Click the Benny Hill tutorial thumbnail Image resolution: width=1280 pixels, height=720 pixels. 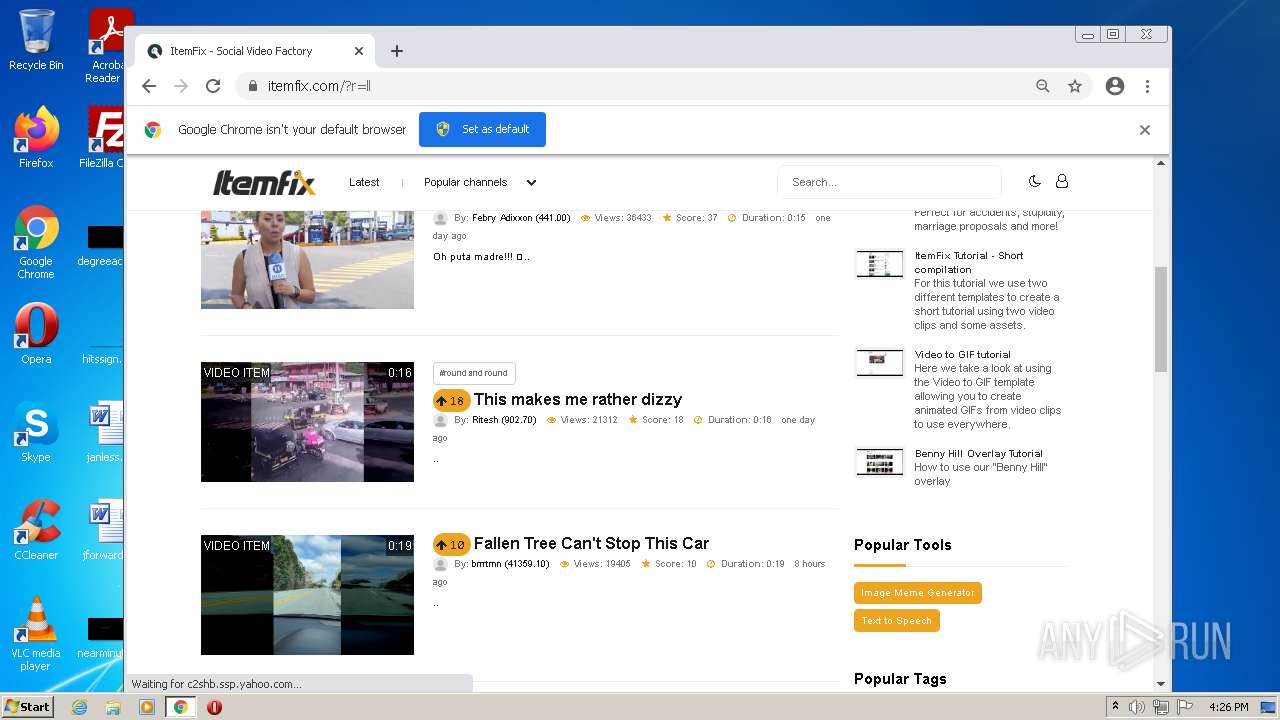880,462
